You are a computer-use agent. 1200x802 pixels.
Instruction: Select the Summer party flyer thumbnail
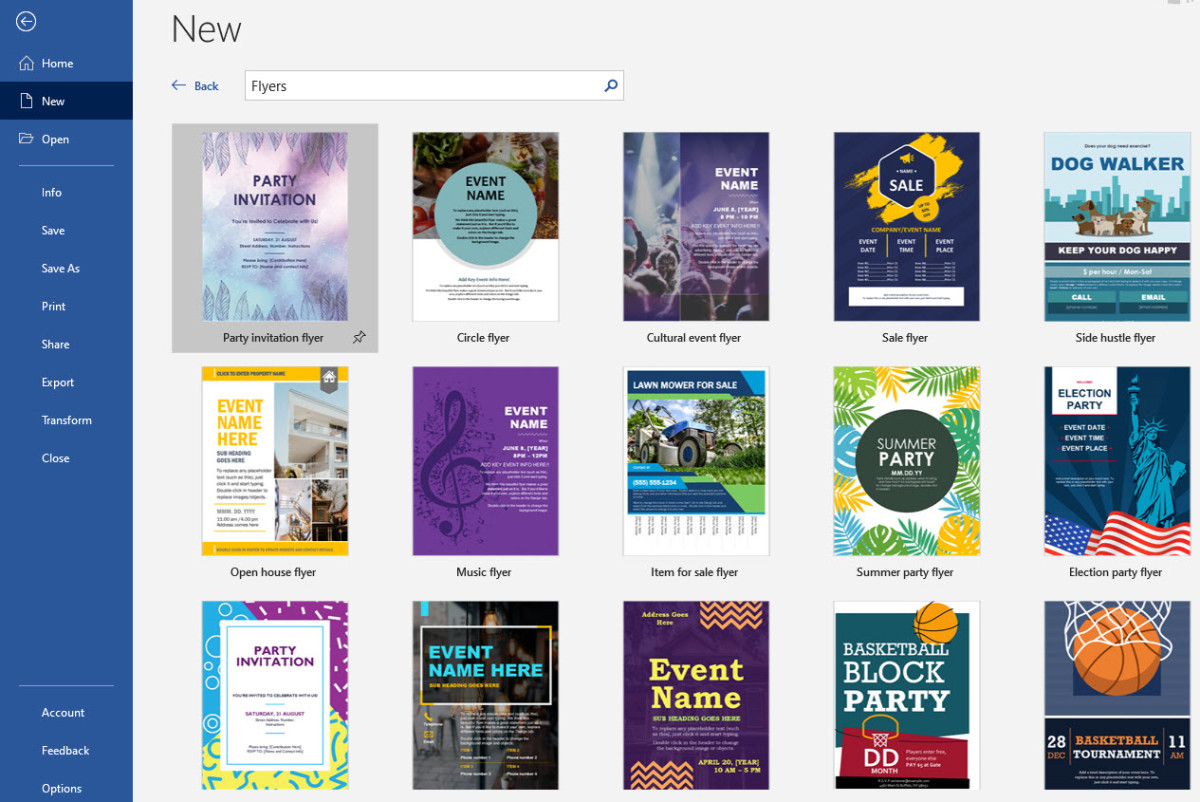(x=906, y=461)
